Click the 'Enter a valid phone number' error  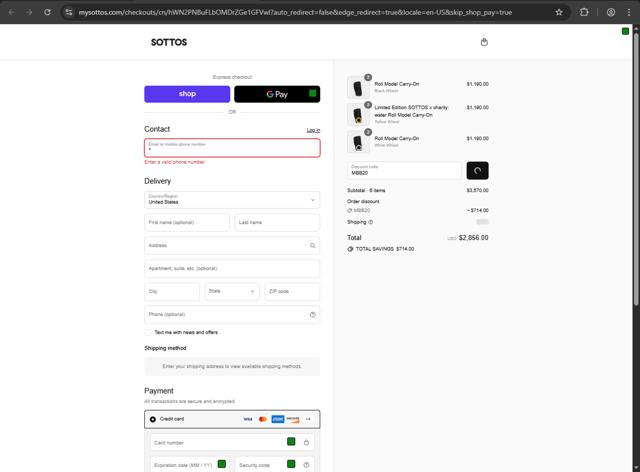[x=174, y=162]
